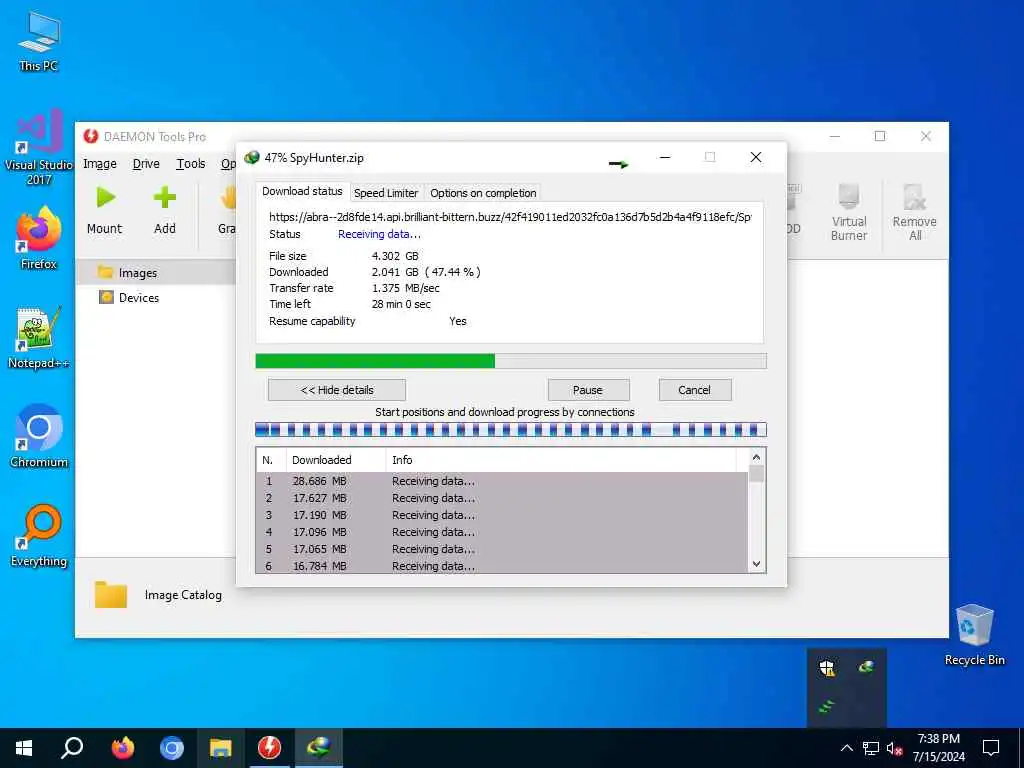Open the Image menu in DAEMON Tools

100,164
